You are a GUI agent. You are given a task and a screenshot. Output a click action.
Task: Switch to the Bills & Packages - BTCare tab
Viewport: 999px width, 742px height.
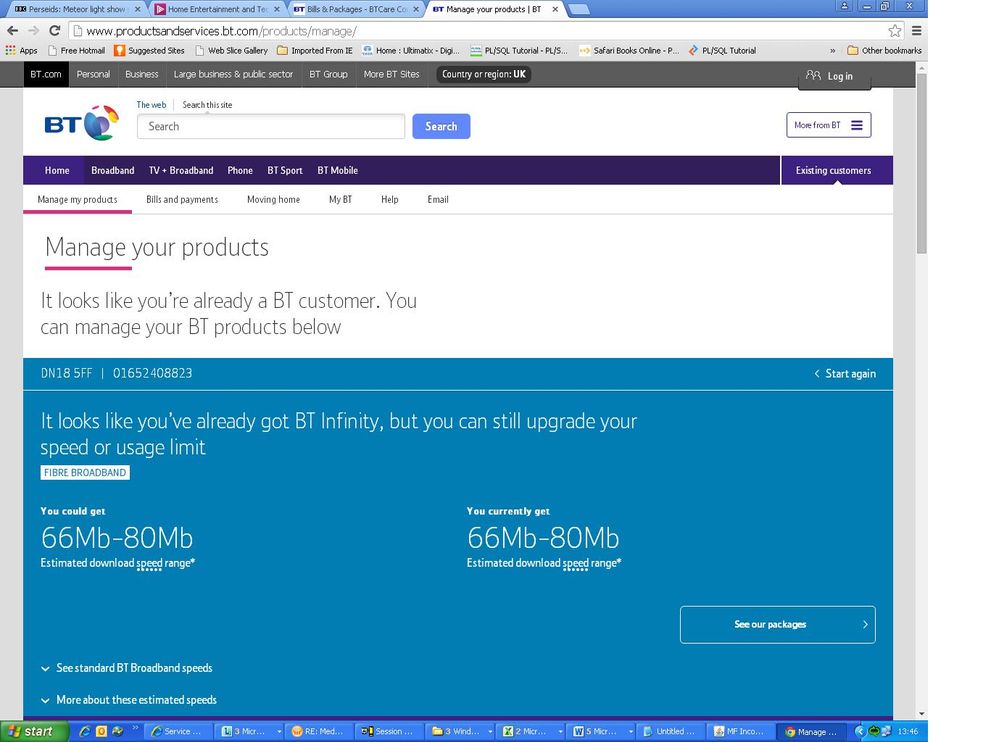tap(356, 9)
